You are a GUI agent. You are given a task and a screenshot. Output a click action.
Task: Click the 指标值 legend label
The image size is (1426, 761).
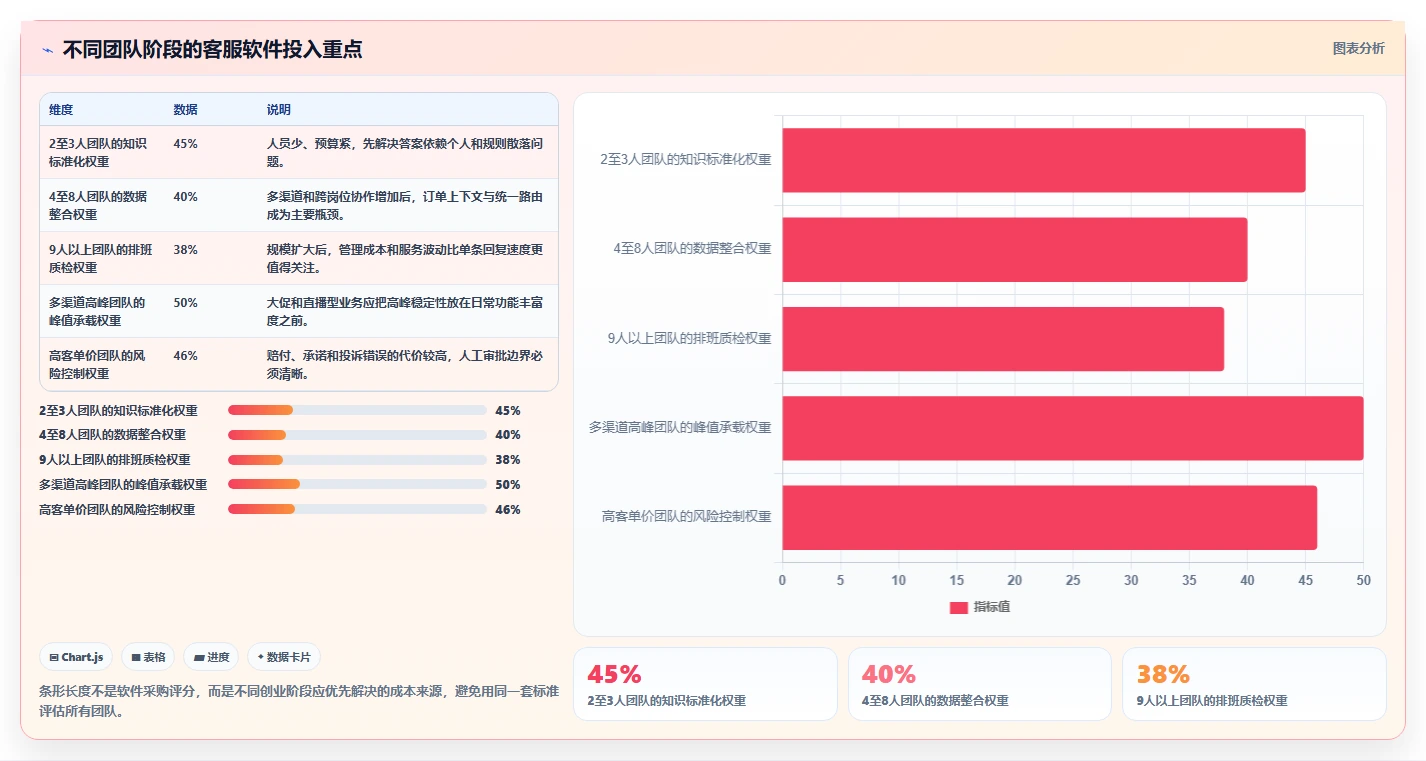click(x=992, y=607)
